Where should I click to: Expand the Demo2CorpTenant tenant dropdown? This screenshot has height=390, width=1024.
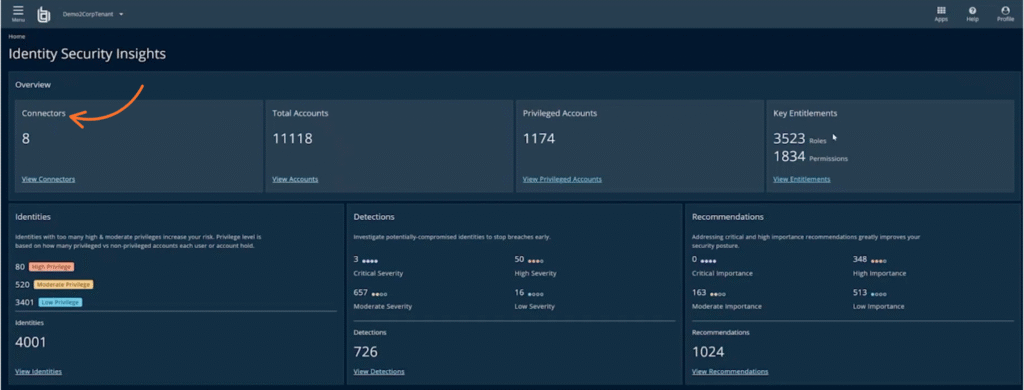point(93,14)
